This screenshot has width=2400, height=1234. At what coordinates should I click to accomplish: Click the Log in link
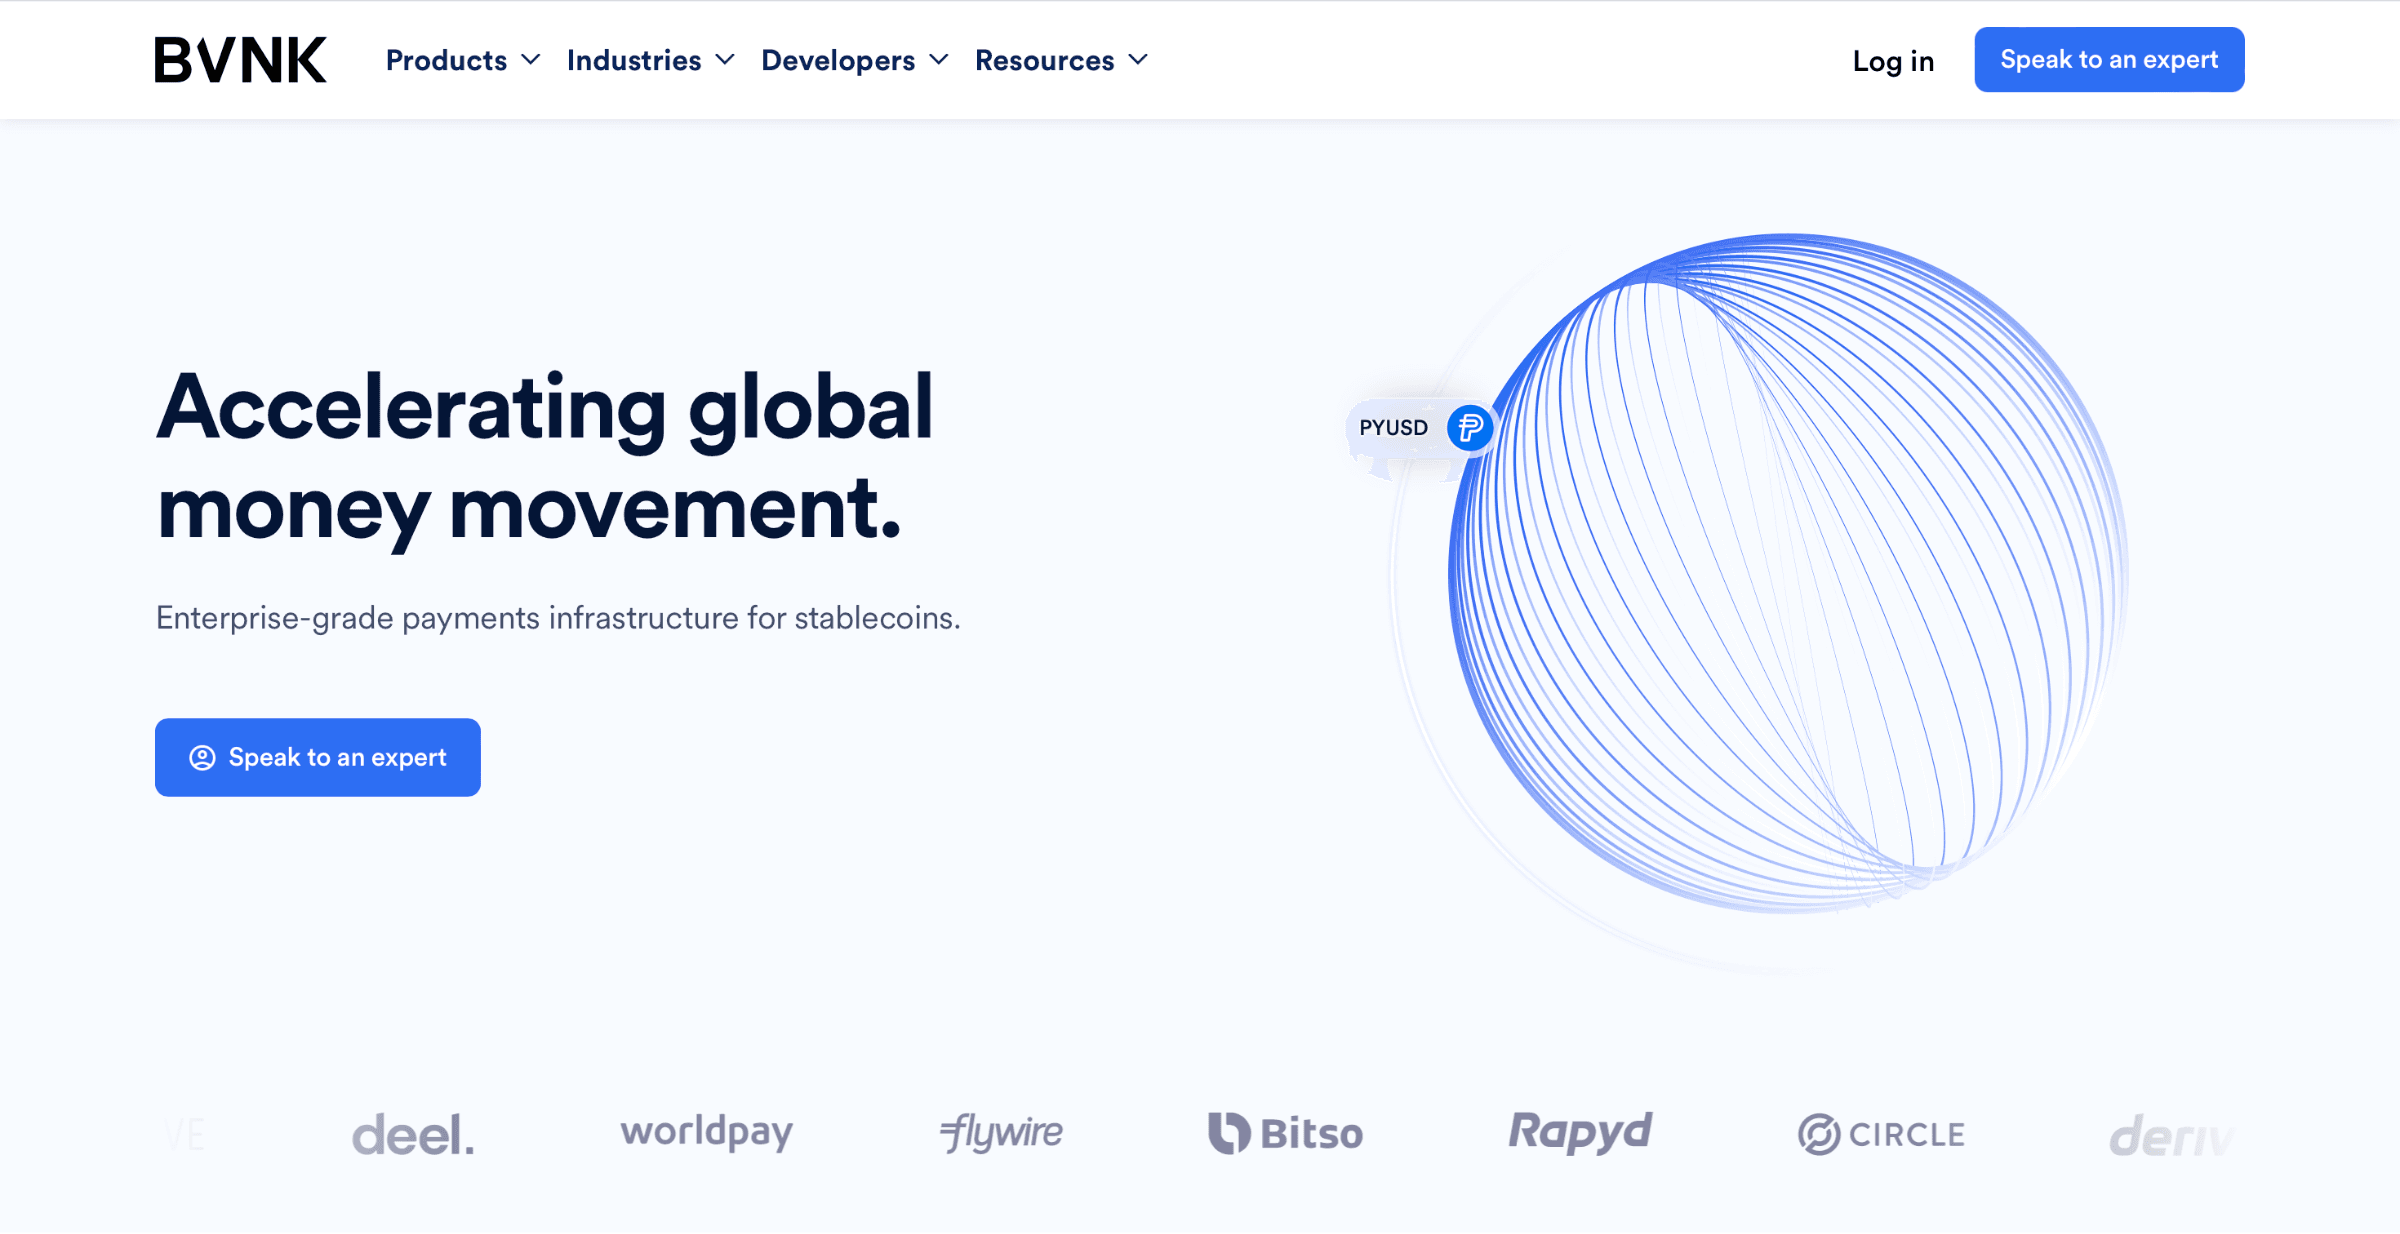pos(1893,61)
